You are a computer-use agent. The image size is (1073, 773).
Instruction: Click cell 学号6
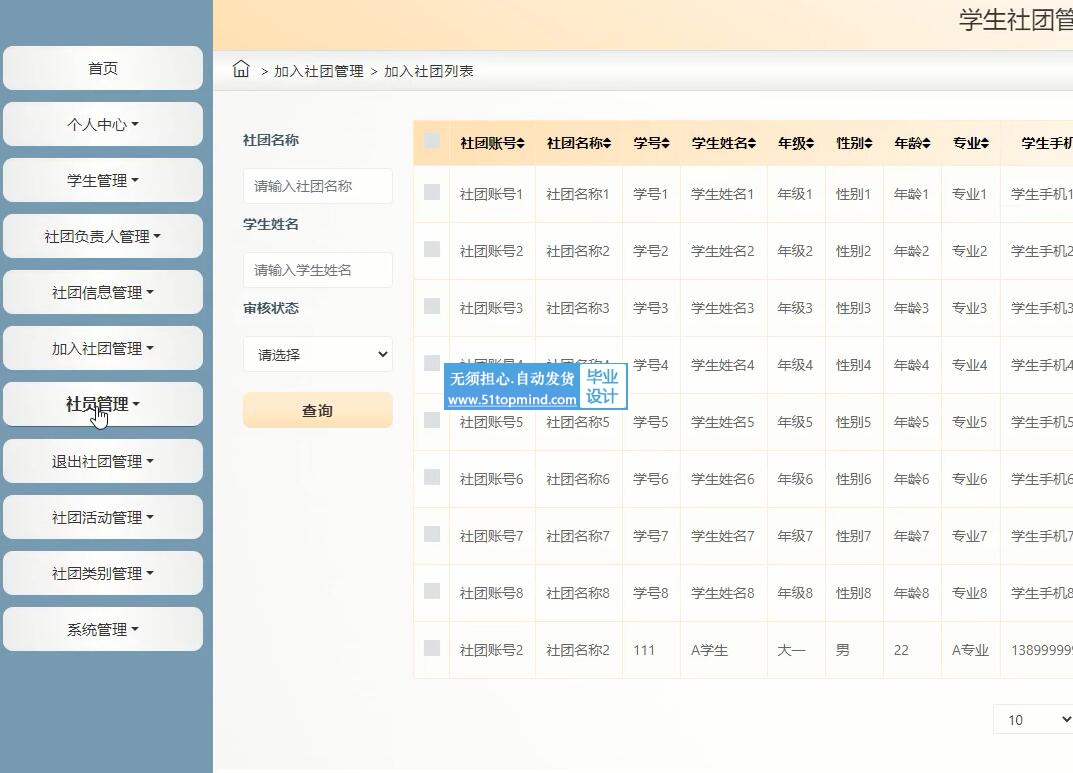tap(651, 480)
